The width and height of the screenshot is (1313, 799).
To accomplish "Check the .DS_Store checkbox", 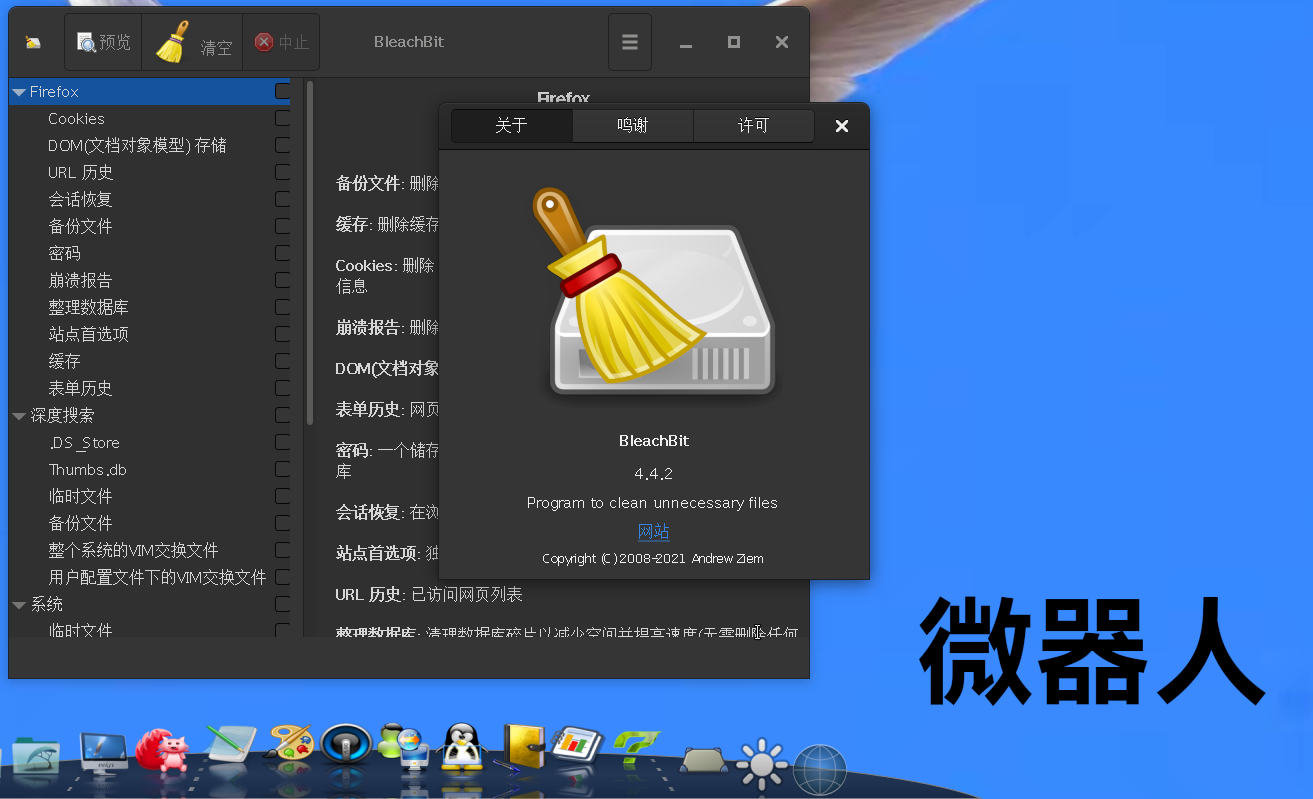I will 283,442.
